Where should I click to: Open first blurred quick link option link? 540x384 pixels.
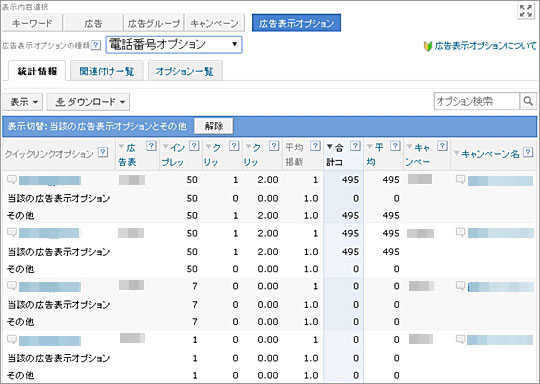click(50, 180)
